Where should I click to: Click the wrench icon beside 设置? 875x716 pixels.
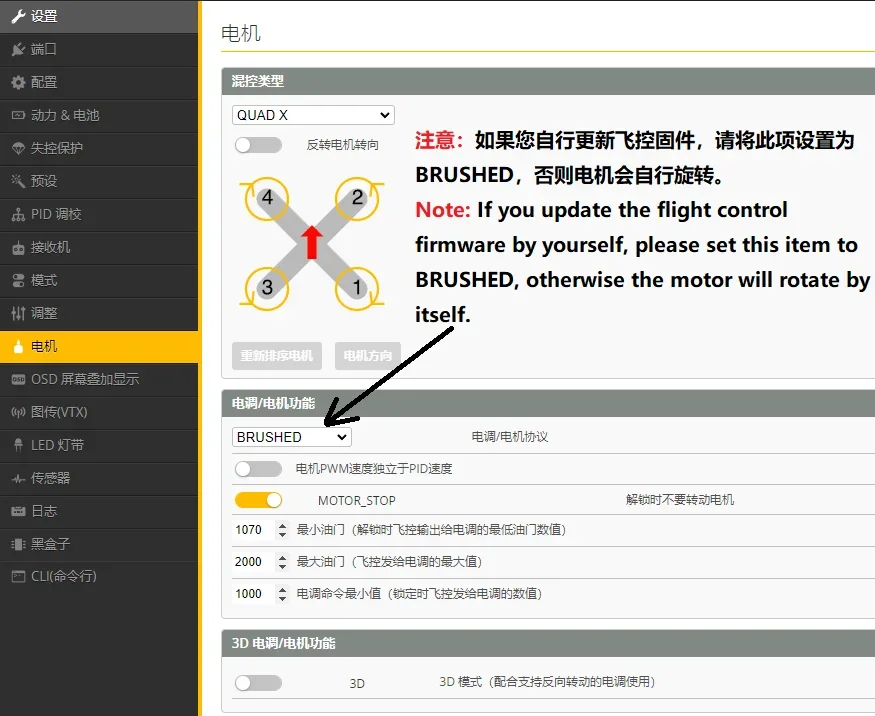click(18, 16)
